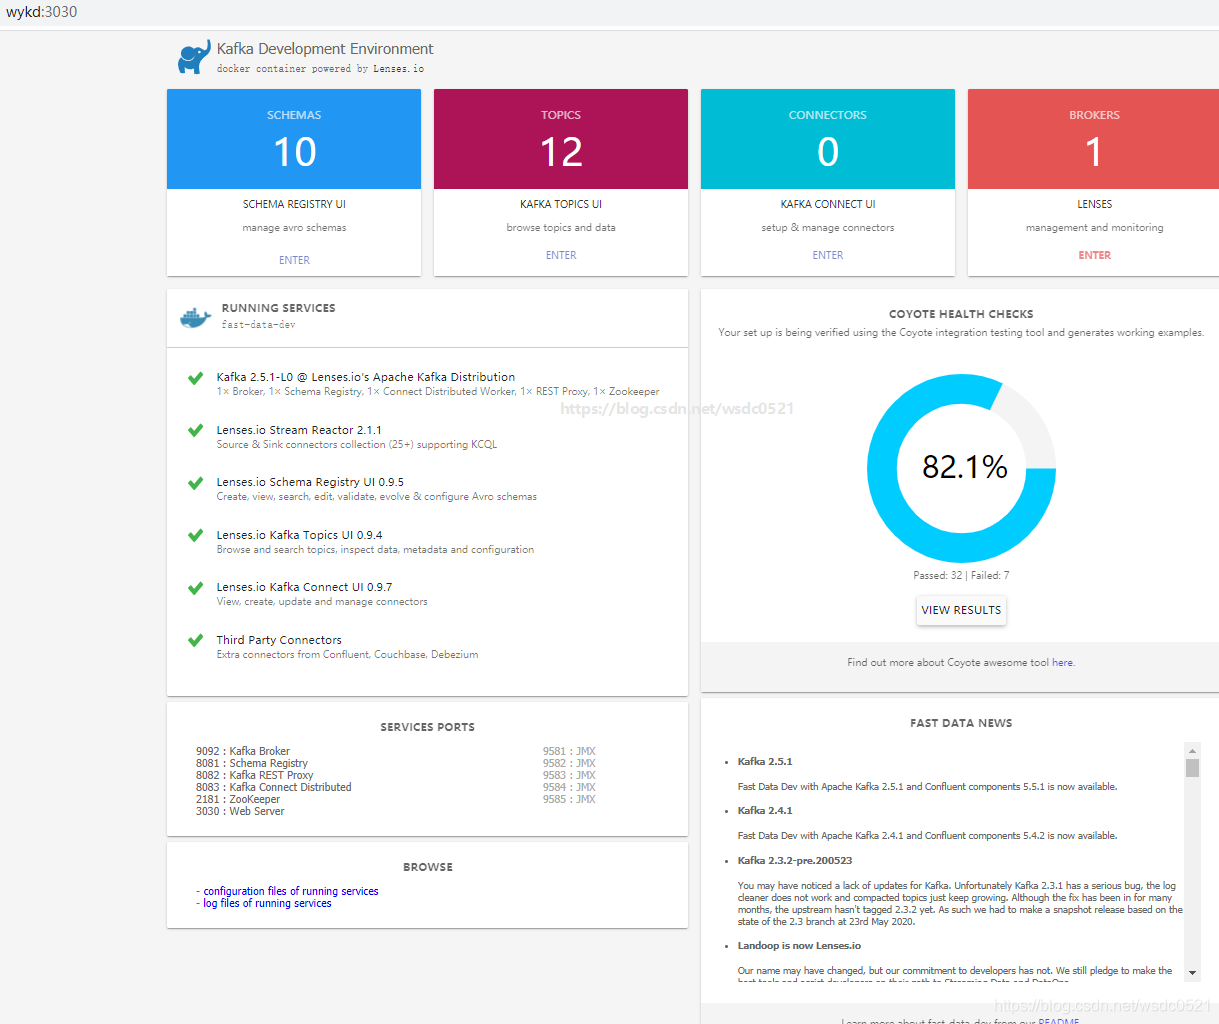Image resolution: width=1219 pixels, height=1024 pixels.
Task: Click the '8082 : Kafka REST Proxy' port entry
Action: tap(255, 775)
